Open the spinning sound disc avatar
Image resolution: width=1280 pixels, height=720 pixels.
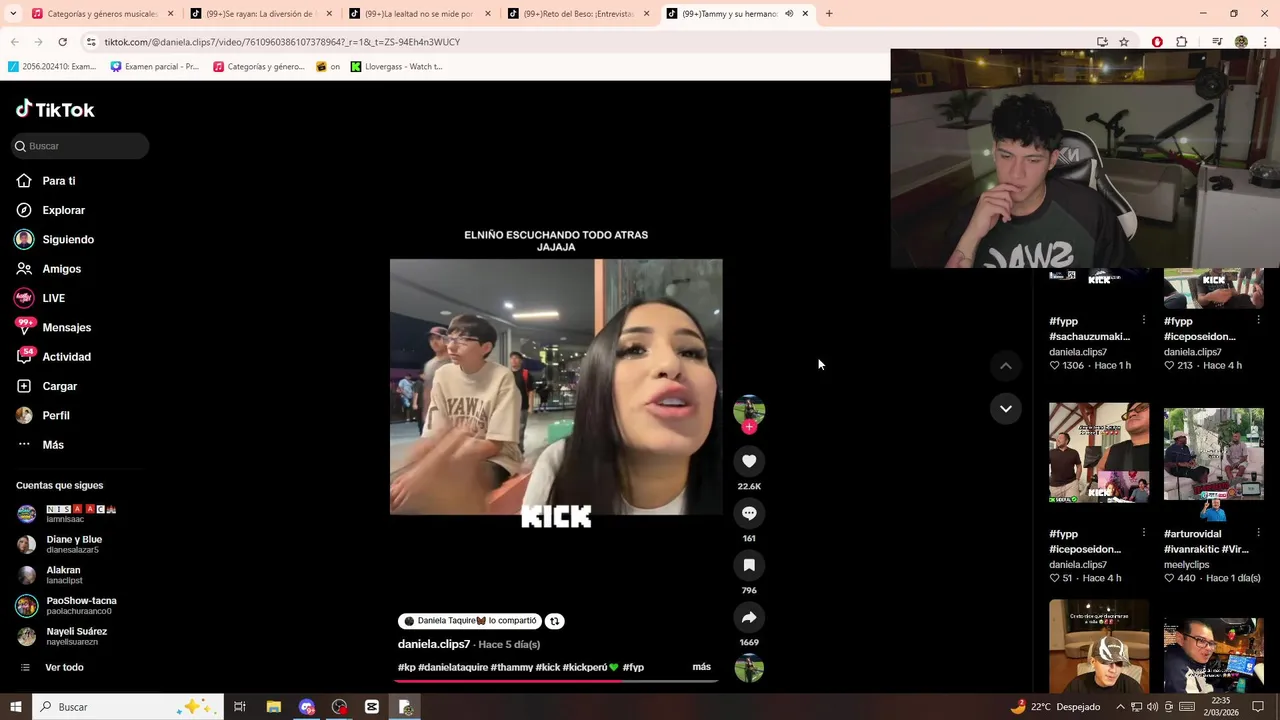(749, 668)
